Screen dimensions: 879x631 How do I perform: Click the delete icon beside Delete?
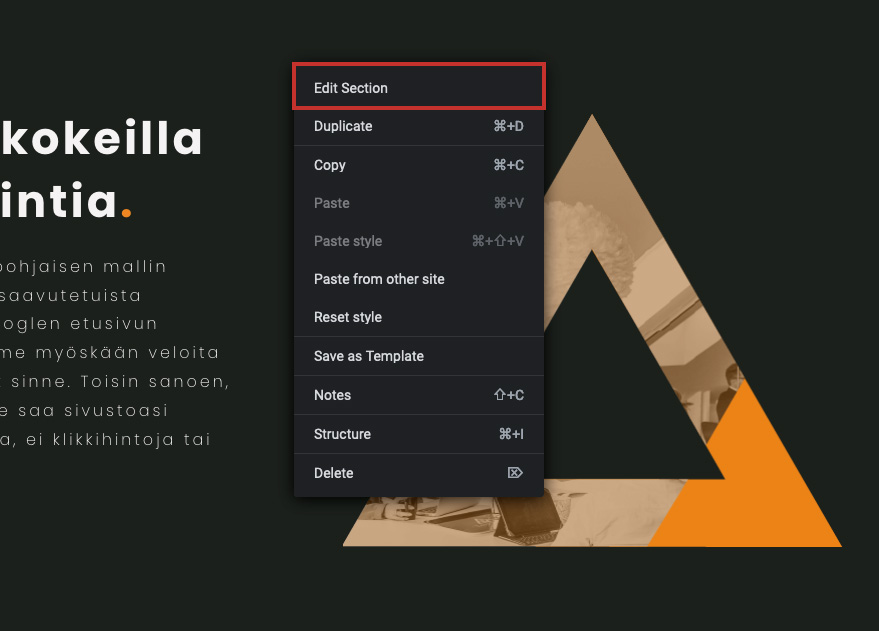click(x=515, y=473)
